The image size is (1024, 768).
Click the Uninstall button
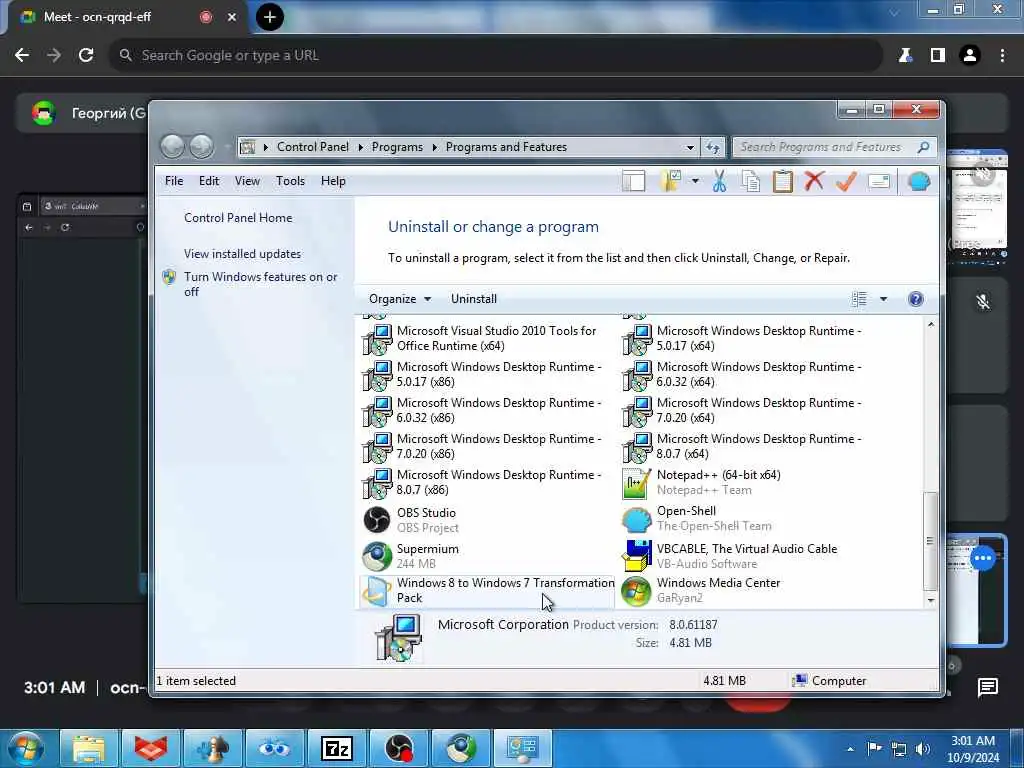tap(473, 299)
